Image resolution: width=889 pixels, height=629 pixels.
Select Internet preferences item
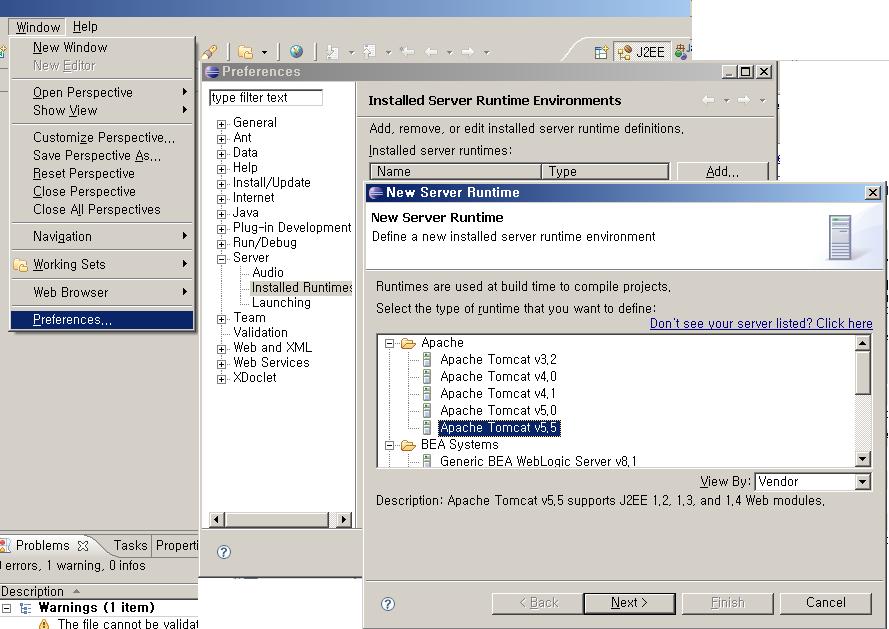[253, 198]
